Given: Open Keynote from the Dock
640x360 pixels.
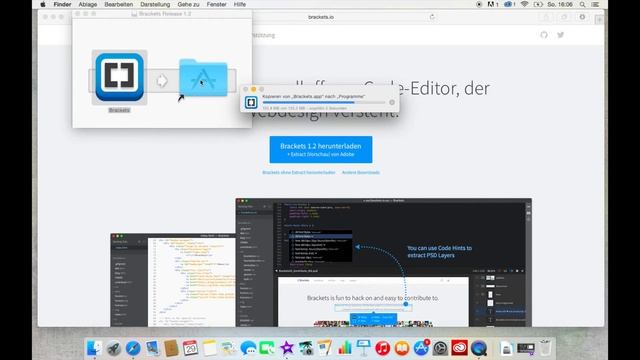Looking at the screenshot, I should (363, 348).
